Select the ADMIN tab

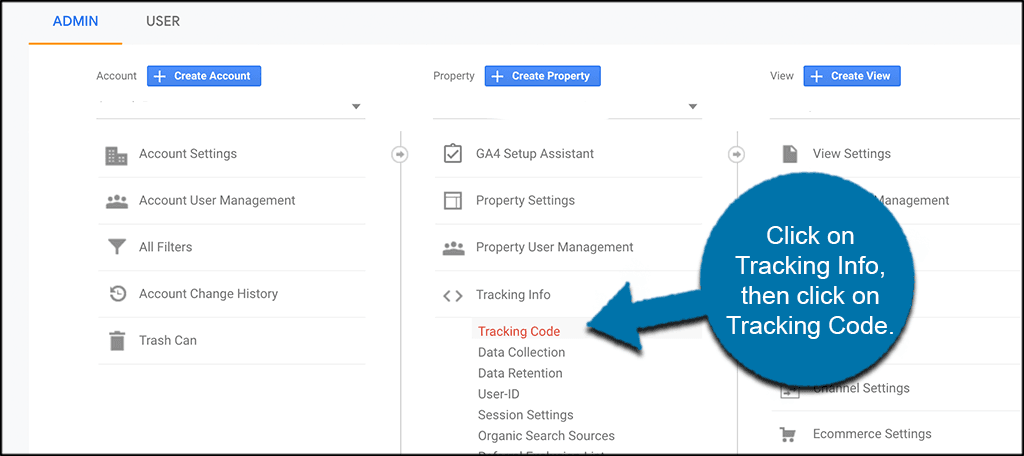[x=75, y=21]
